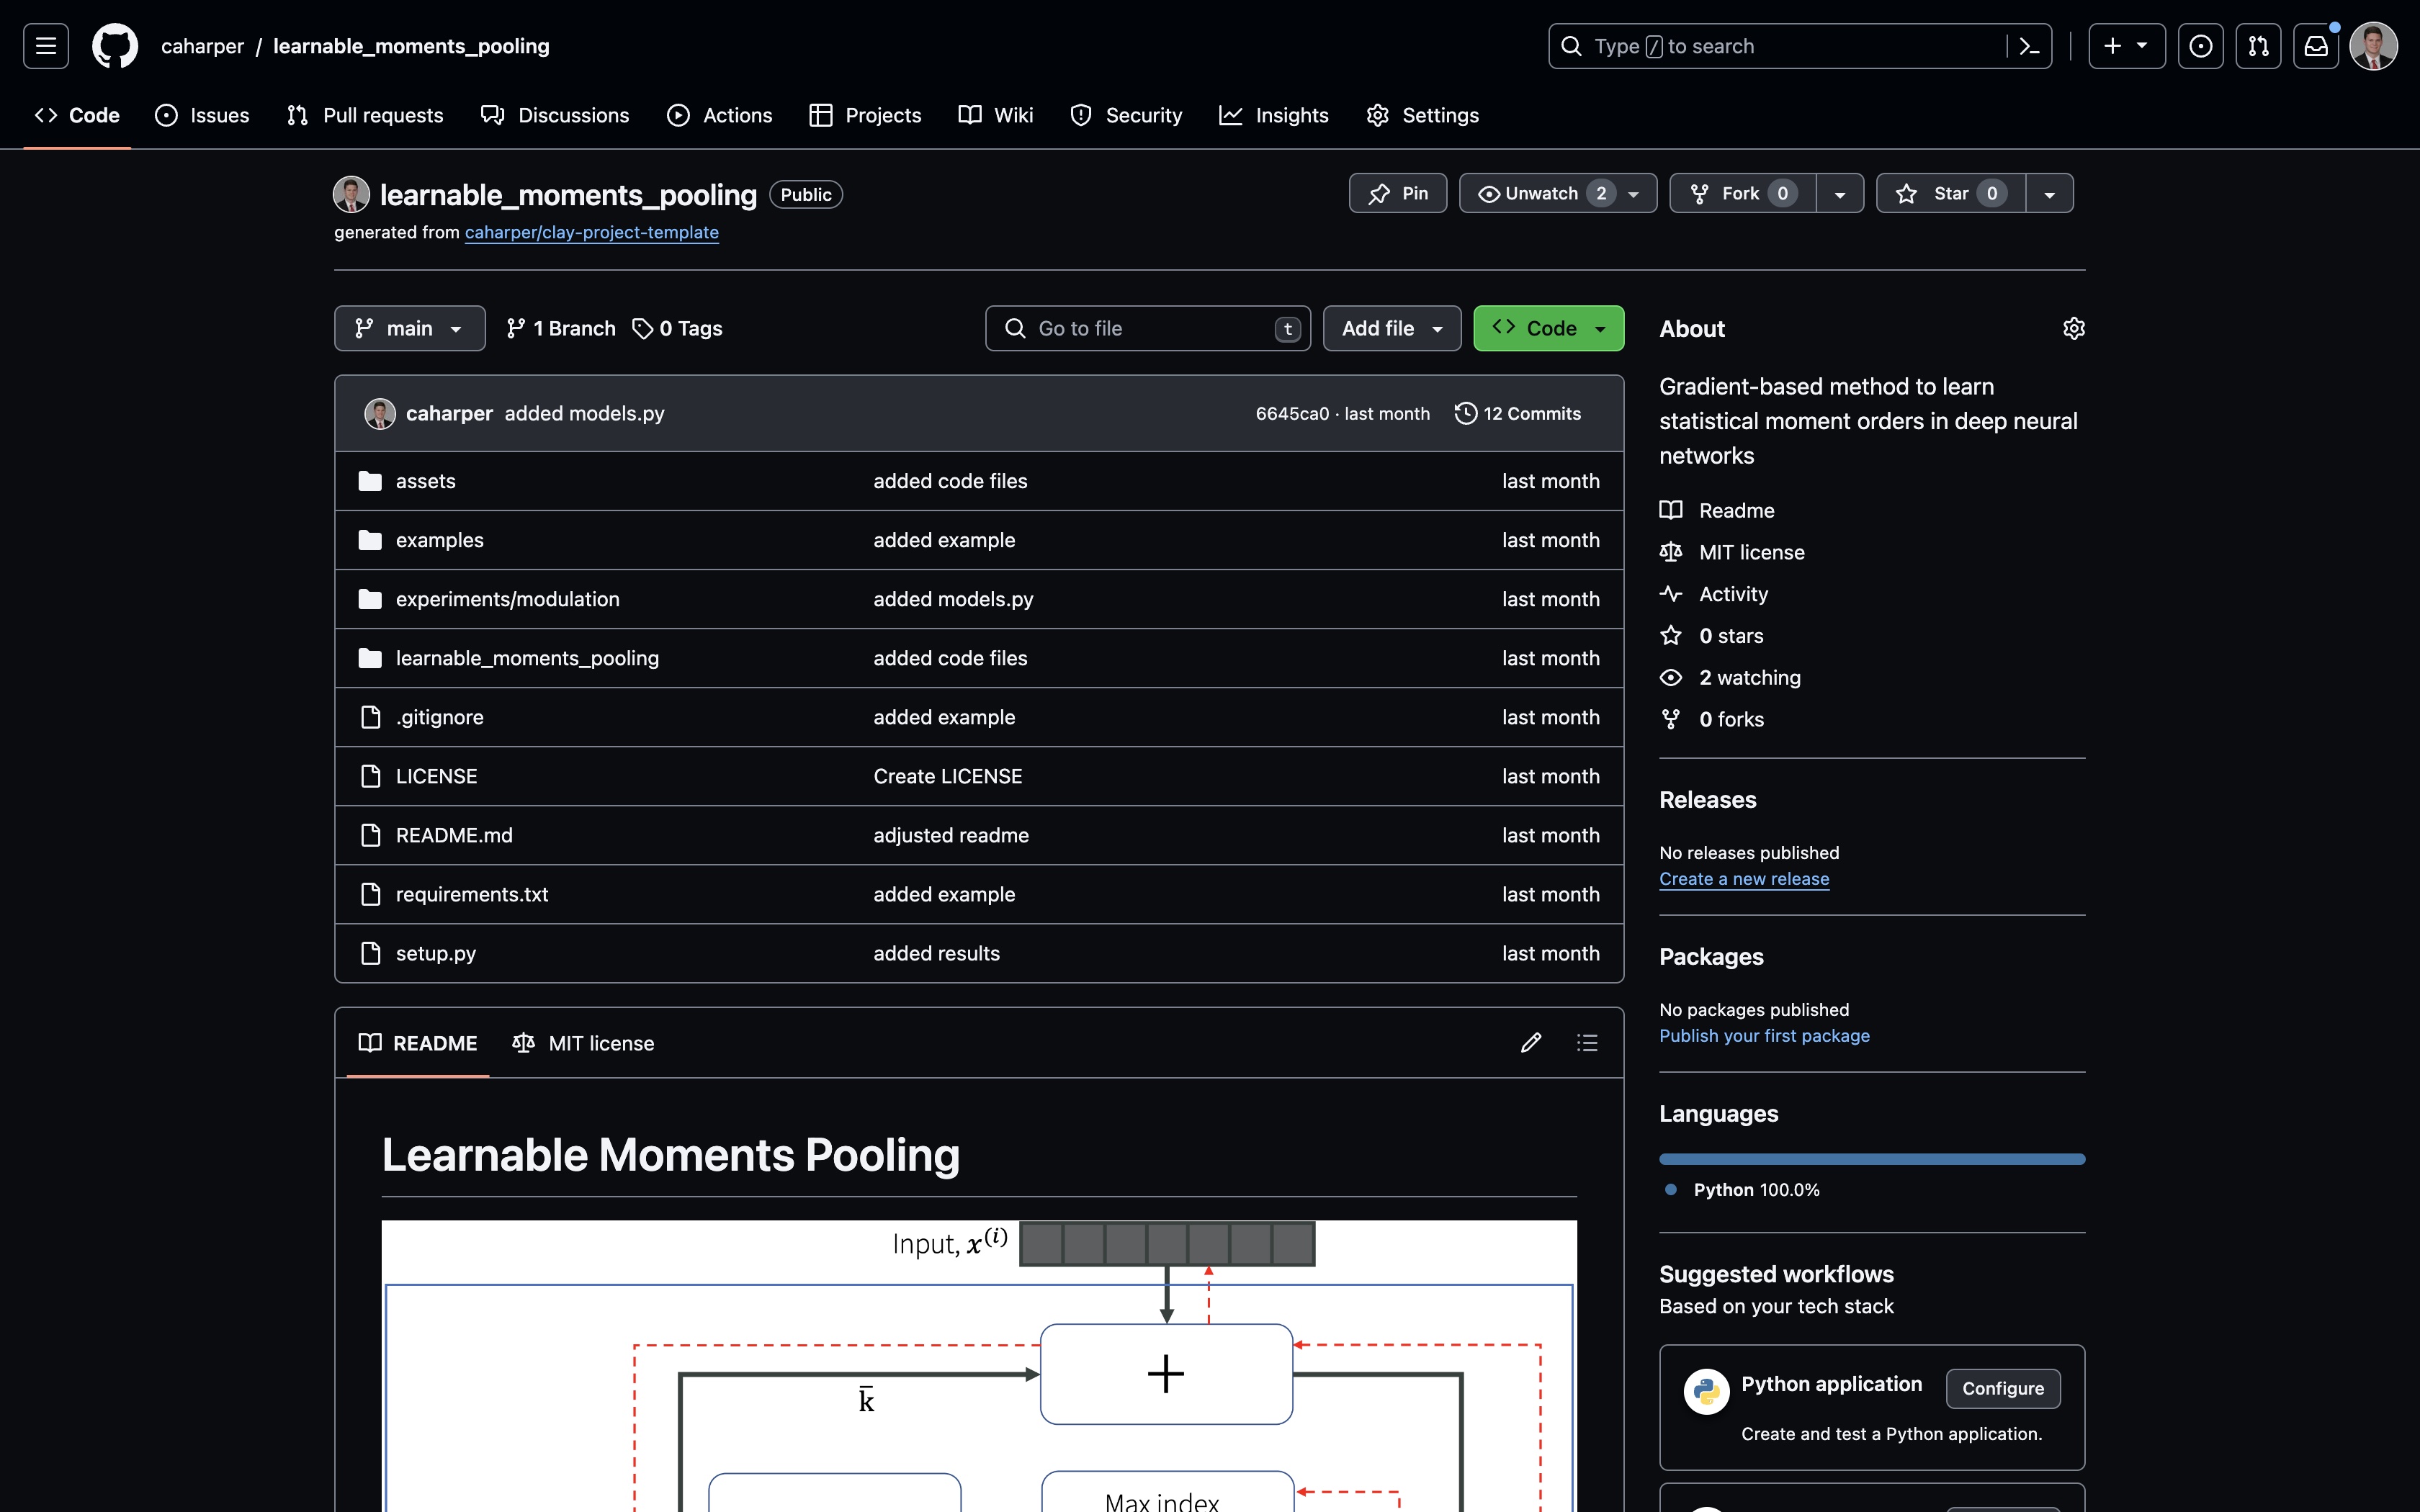The width and height of the screenshot is (2420, 1512).
Task: Focus the Go to file input
Action: (x=1148, y=328)
